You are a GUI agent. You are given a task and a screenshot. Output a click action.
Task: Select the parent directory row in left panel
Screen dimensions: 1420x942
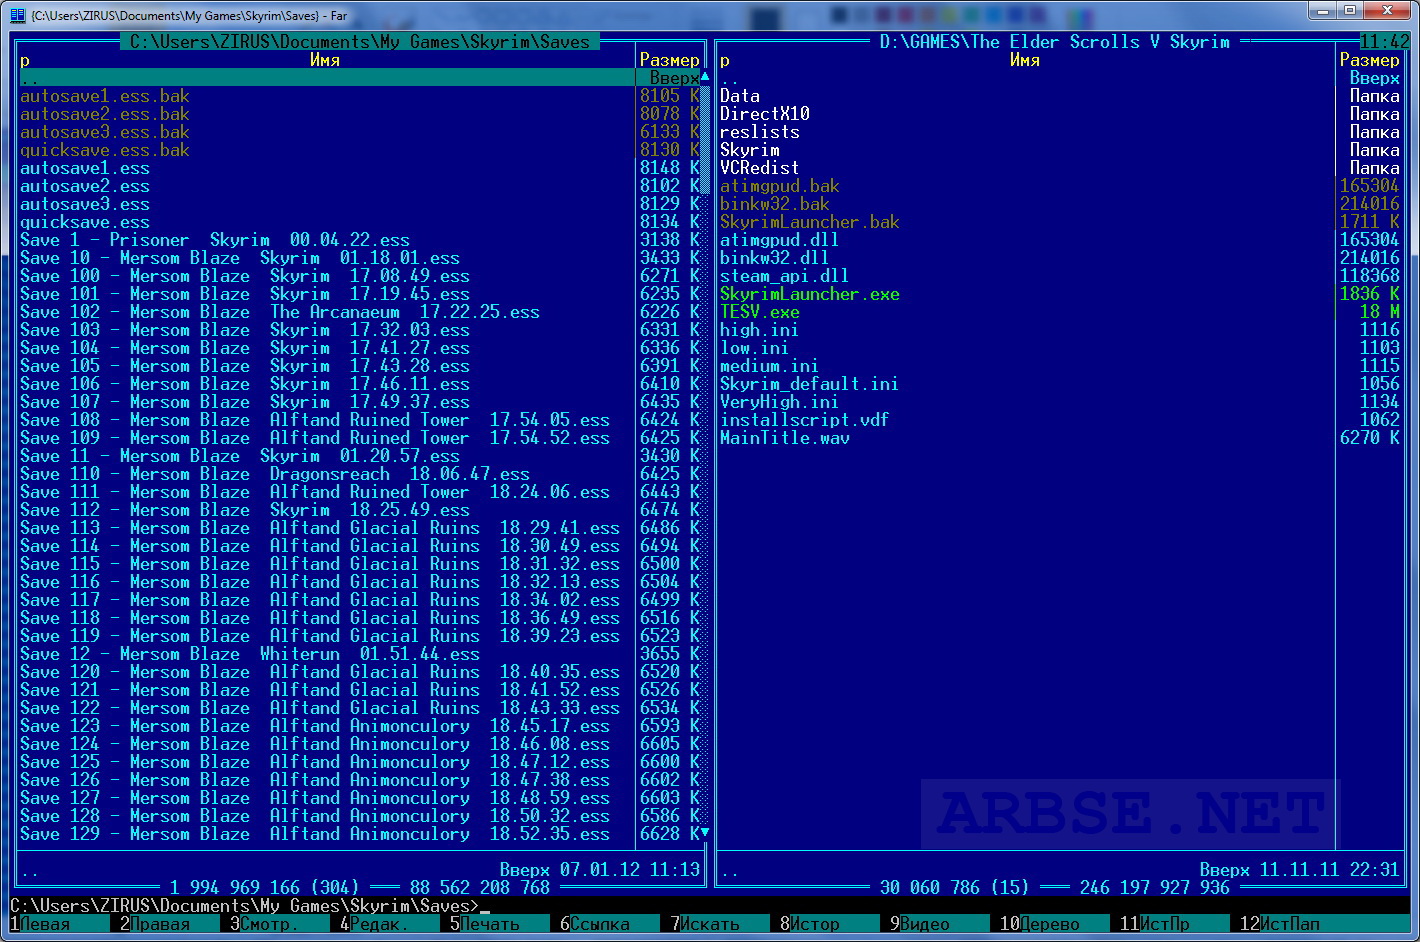pos(360,78)
